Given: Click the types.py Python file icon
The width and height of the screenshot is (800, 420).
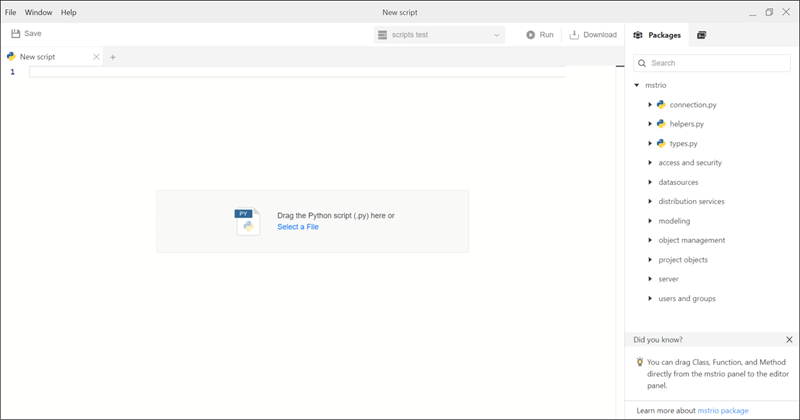Looking at the screenshot, I should coord(661,144).
